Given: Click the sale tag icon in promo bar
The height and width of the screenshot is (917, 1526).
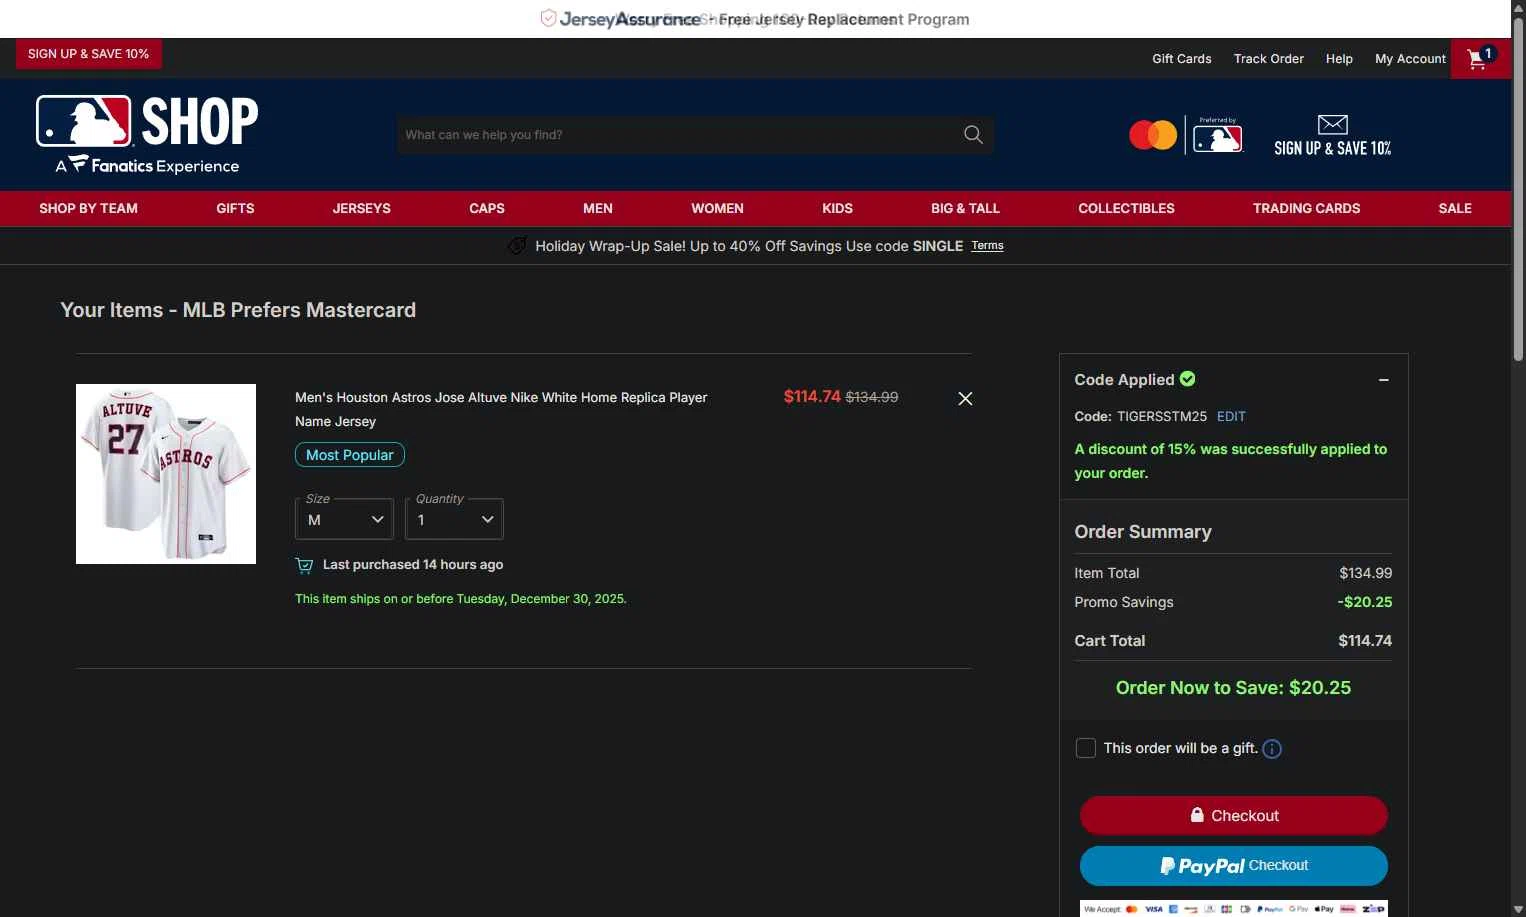Looking at the screenshot, I should (x=517, y=246).
